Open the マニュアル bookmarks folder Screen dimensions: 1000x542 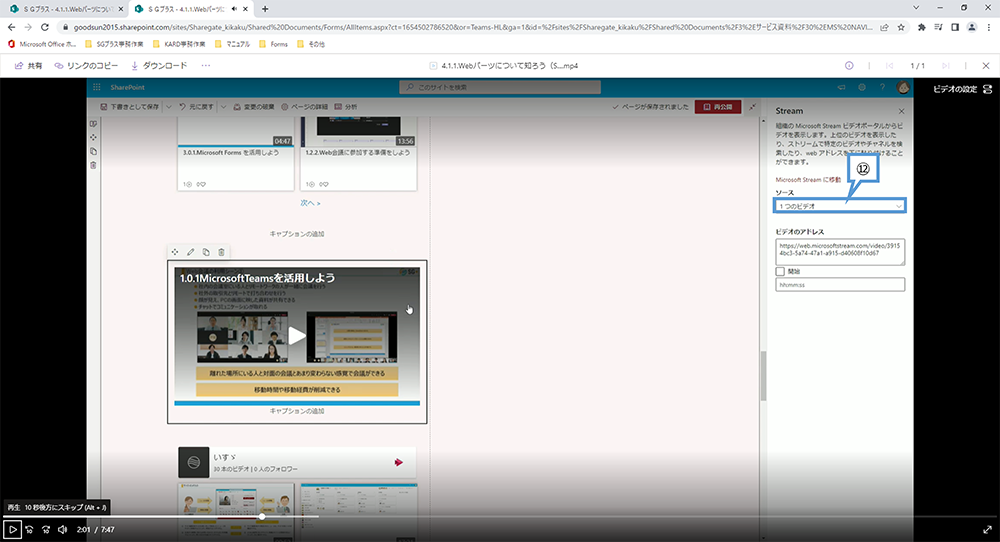click(232, 44)
